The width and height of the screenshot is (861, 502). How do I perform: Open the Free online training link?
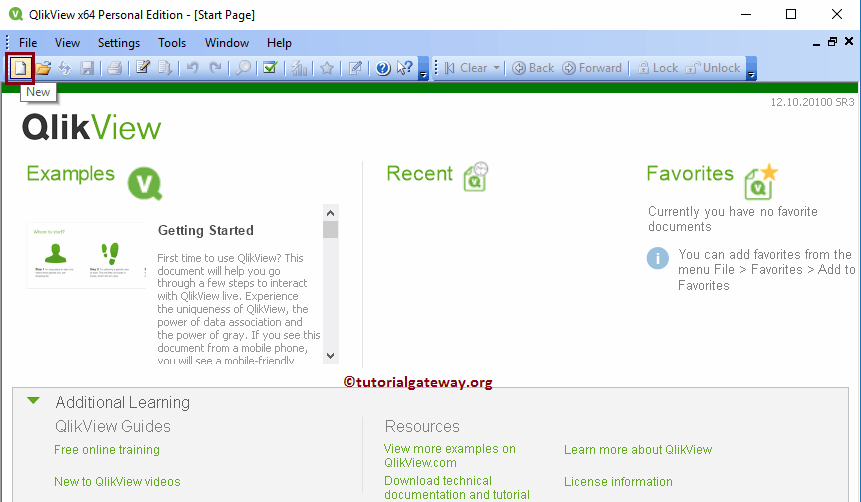point(107,450)
